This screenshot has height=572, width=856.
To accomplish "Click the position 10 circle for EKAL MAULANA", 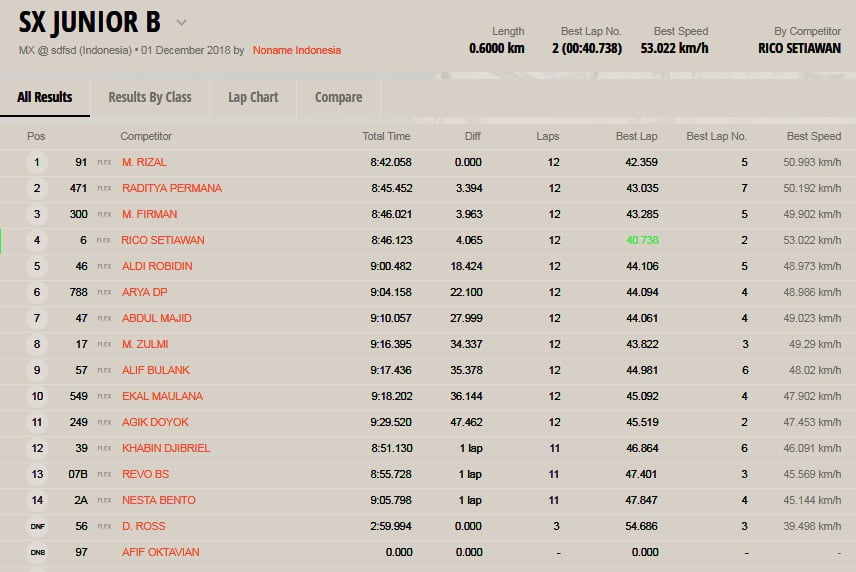I will coord(37,396).
